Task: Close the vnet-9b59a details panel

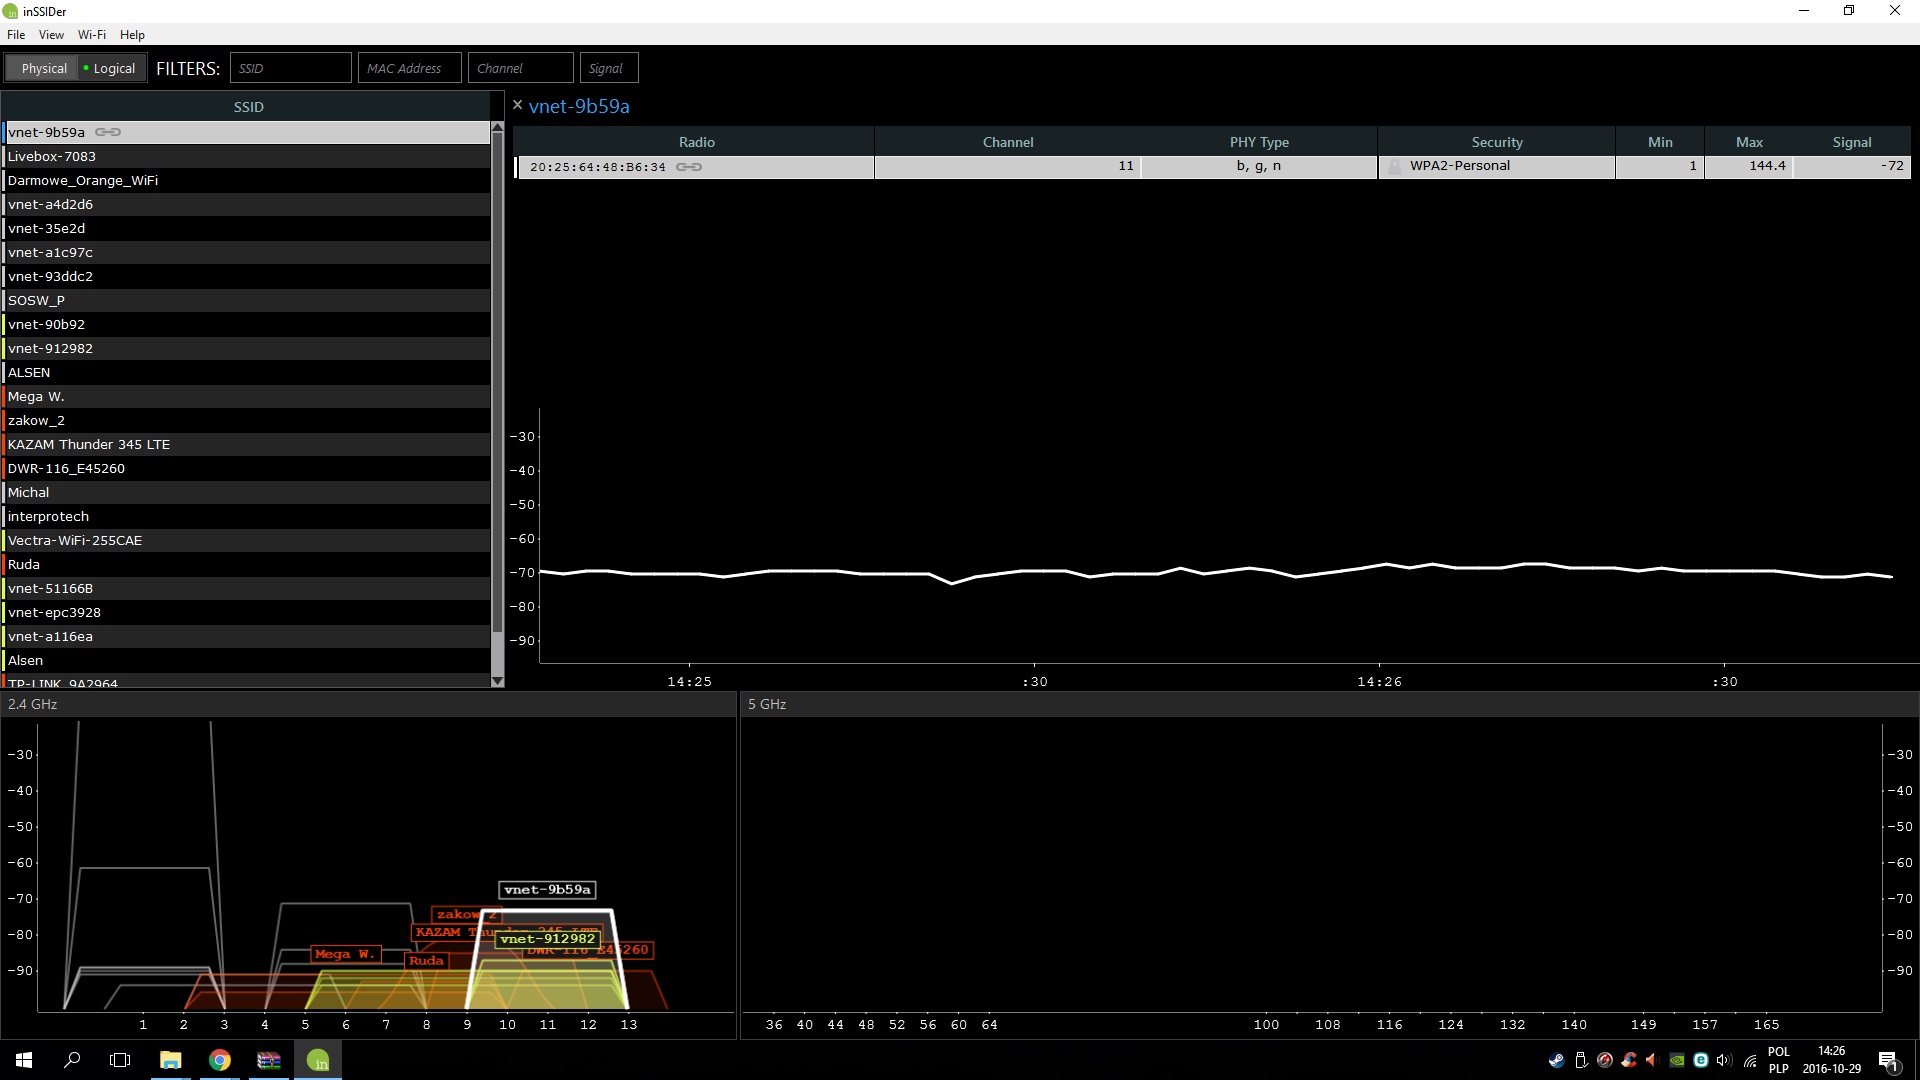Action: pyautogui.click(x=517, y=105)
